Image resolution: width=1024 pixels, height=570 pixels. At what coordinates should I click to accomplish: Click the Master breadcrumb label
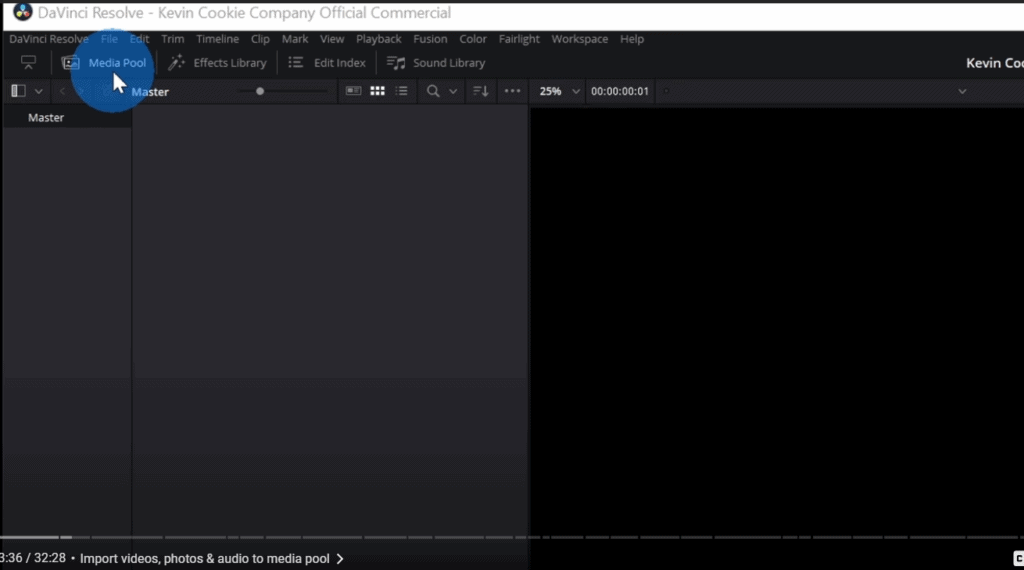[150, 92]
